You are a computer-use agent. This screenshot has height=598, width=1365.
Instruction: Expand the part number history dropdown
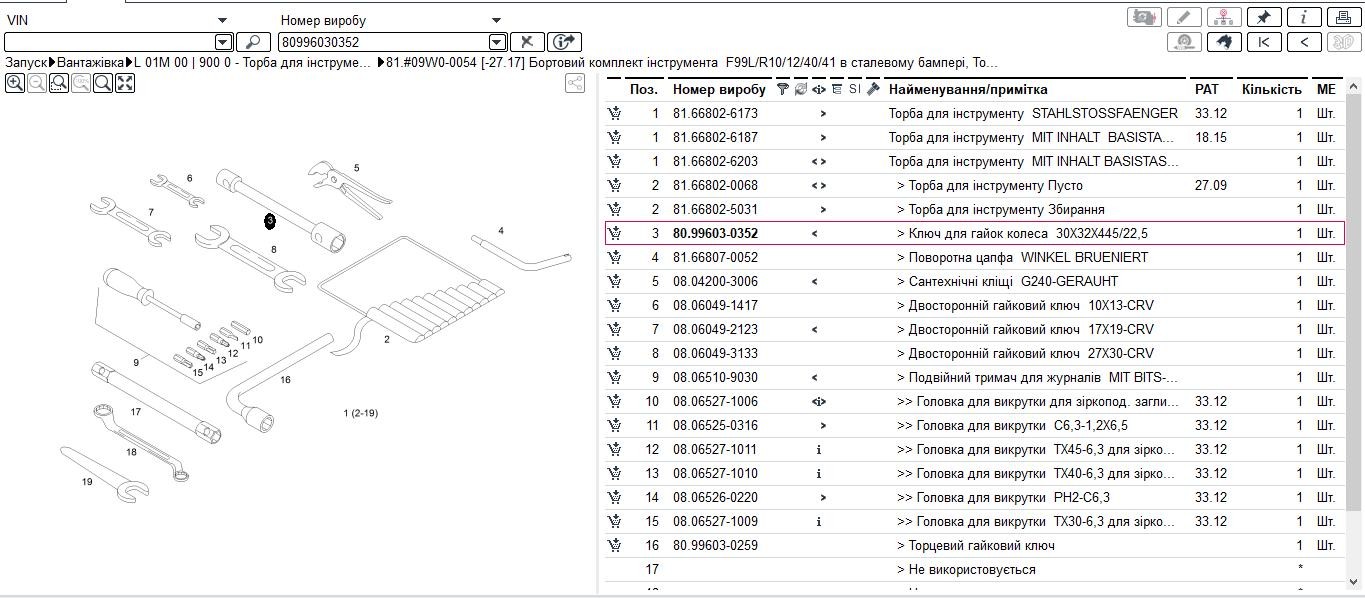pos(497,42)
